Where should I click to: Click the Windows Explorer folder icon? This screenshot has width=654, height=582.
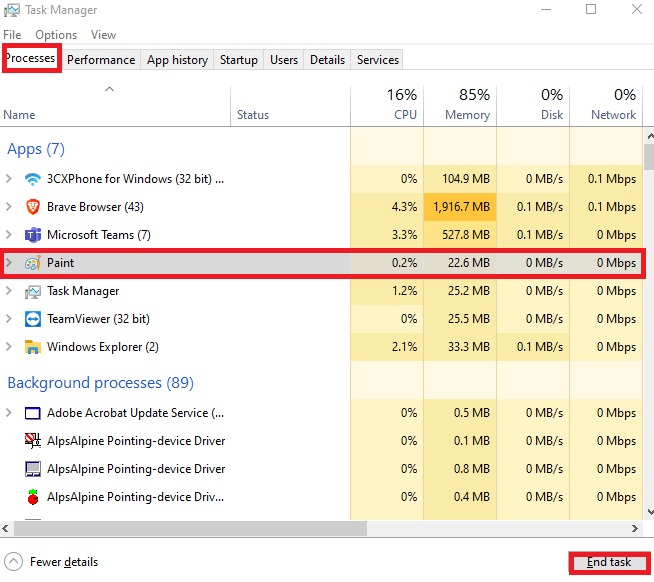pos(33,347)
